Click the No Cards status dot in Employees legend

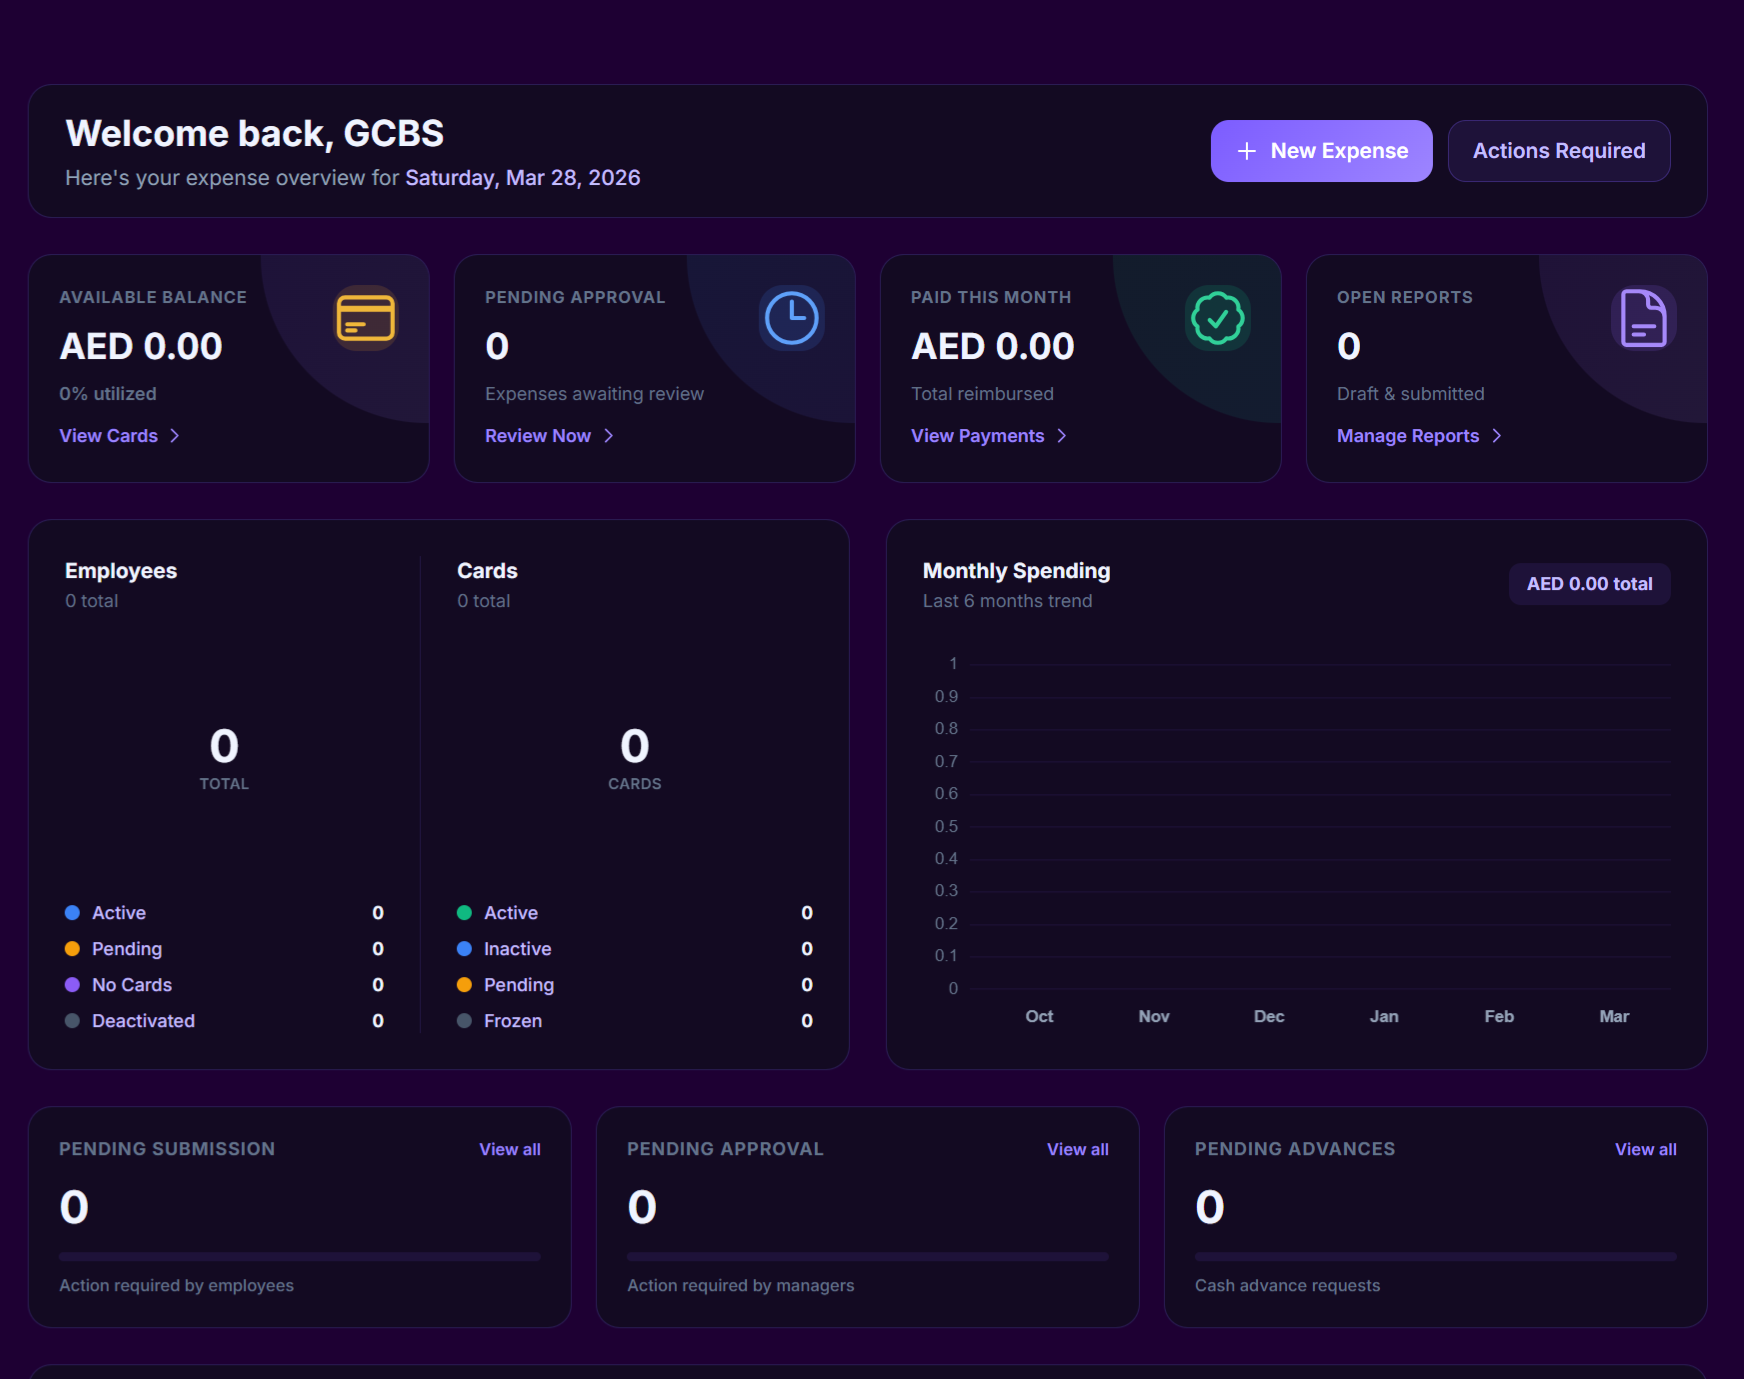tap(71, 984)
